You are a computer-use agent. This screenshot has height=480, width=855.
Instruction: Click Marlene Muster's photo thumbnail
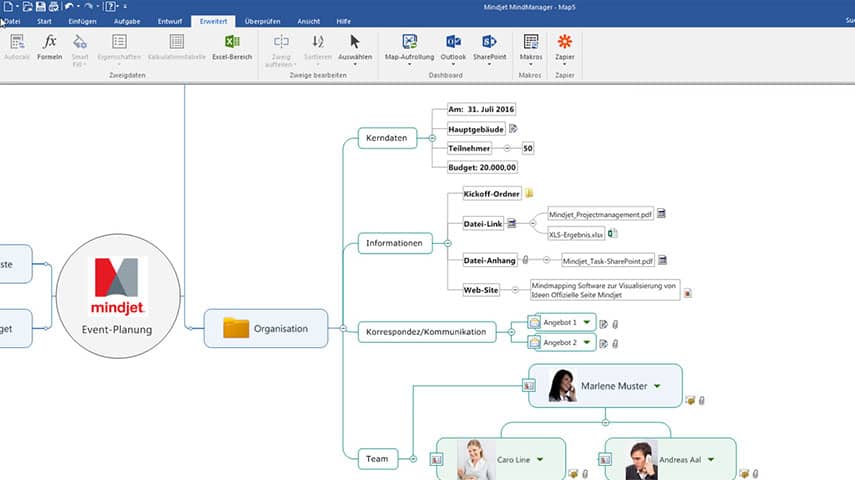point(562,386)
